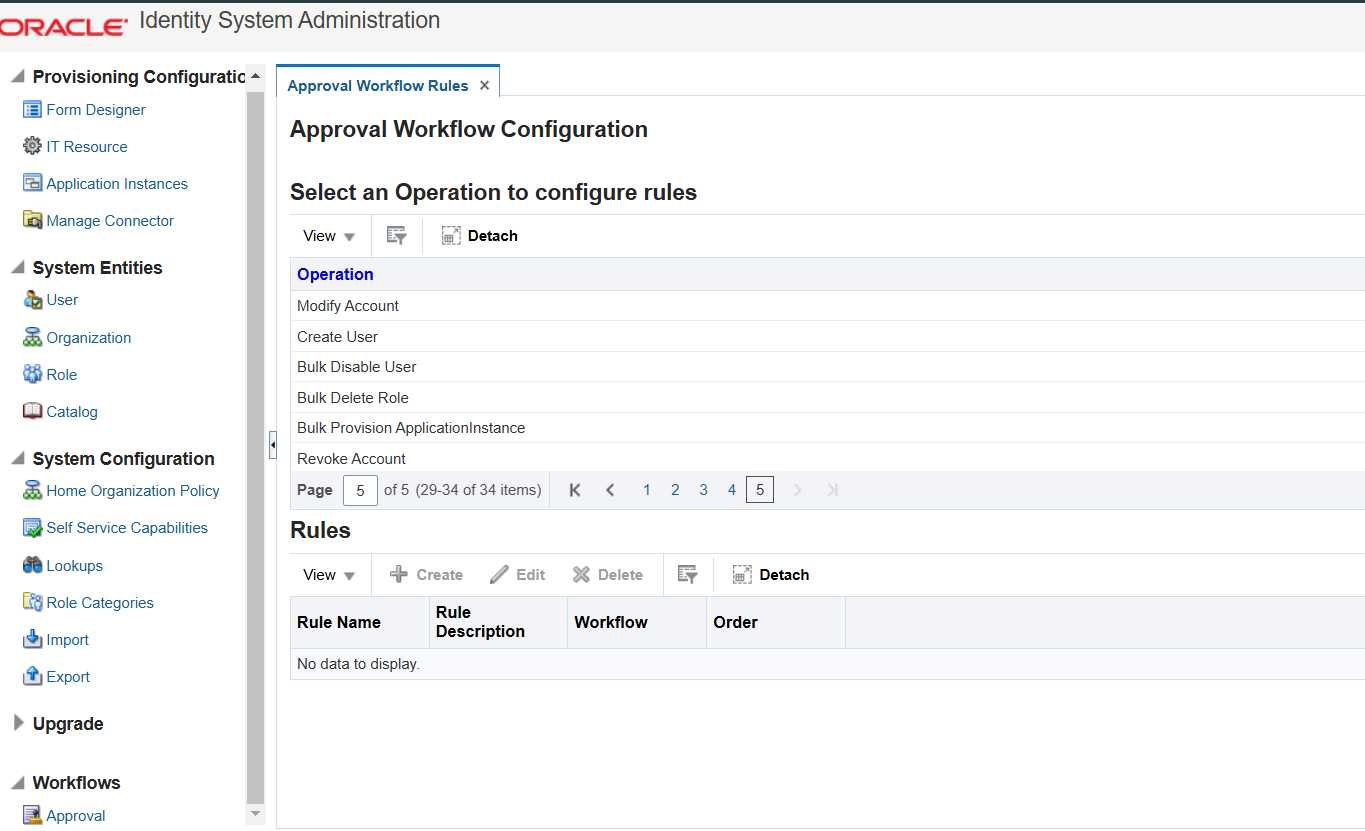Click the sidebar scroll down arrow
Image resolution: width=1365 pixels, height=831 pixels.
point(255,814)
